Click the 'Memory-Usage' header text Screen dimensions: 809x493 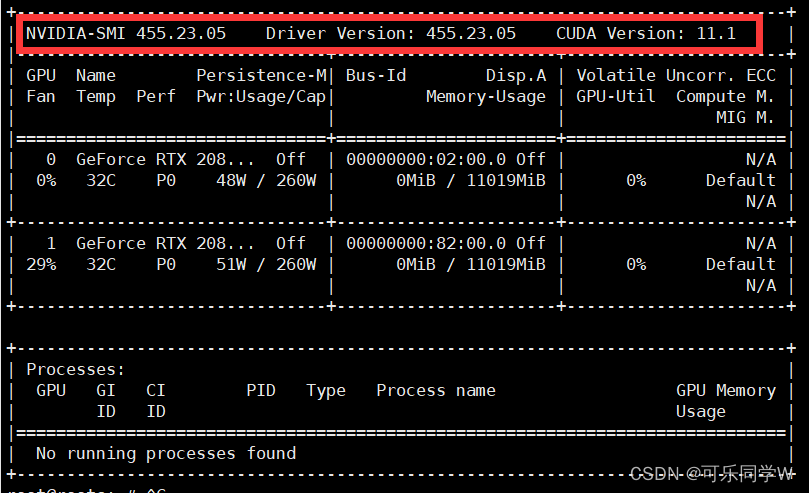pyautogui.click(x=486, y=97)
